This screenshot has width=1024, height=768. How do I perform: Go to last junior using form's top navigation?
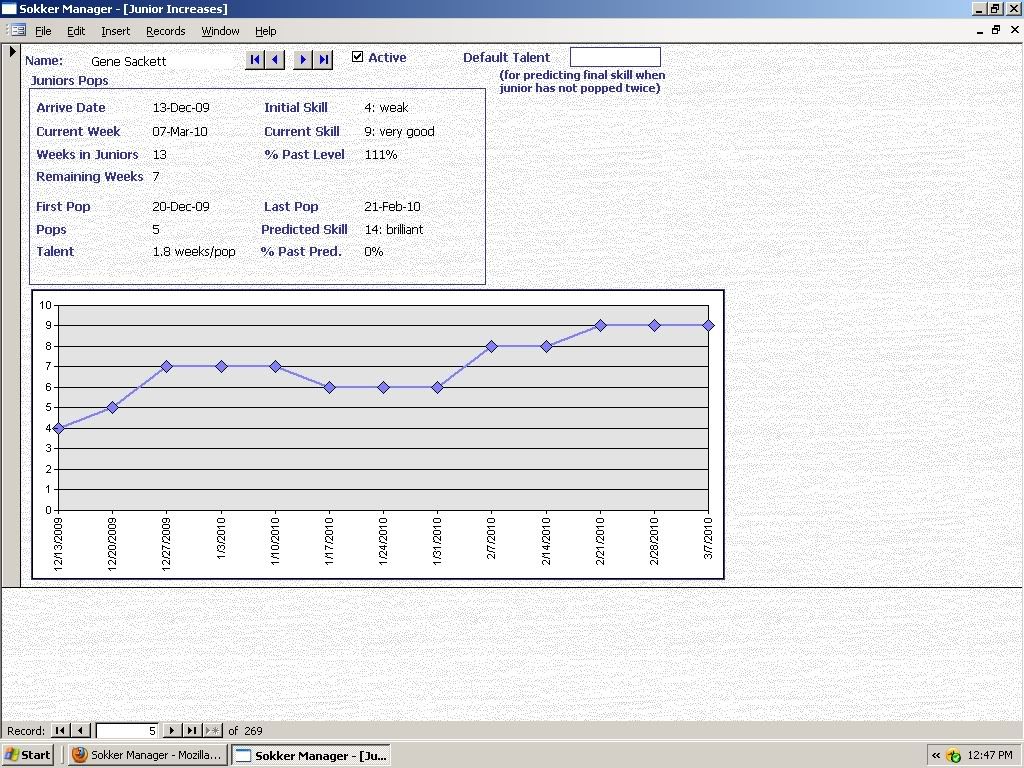323,60
